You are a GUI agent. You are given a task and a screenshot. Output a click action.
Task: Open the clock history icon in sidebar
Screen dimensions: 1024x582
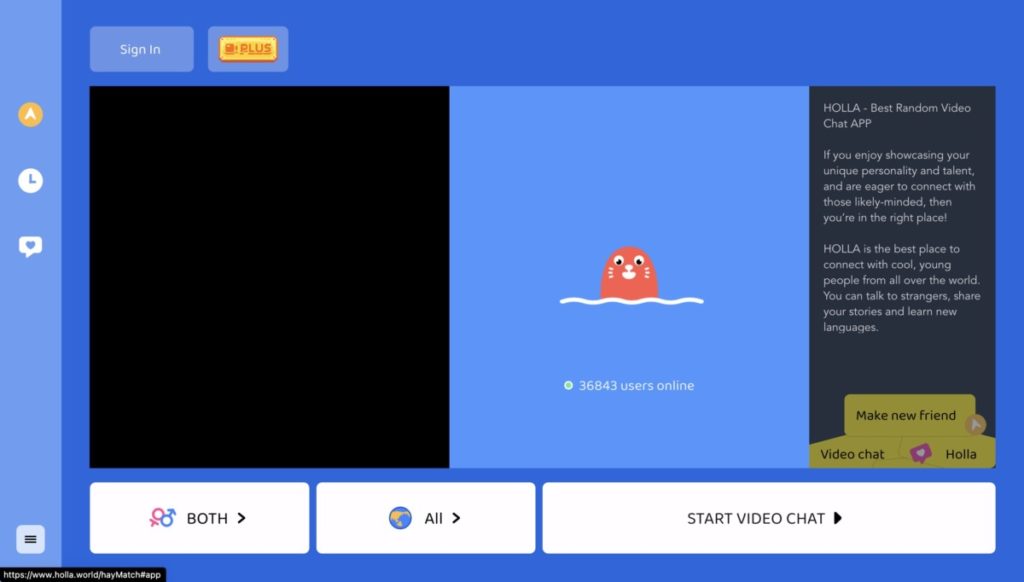(30, 180)
